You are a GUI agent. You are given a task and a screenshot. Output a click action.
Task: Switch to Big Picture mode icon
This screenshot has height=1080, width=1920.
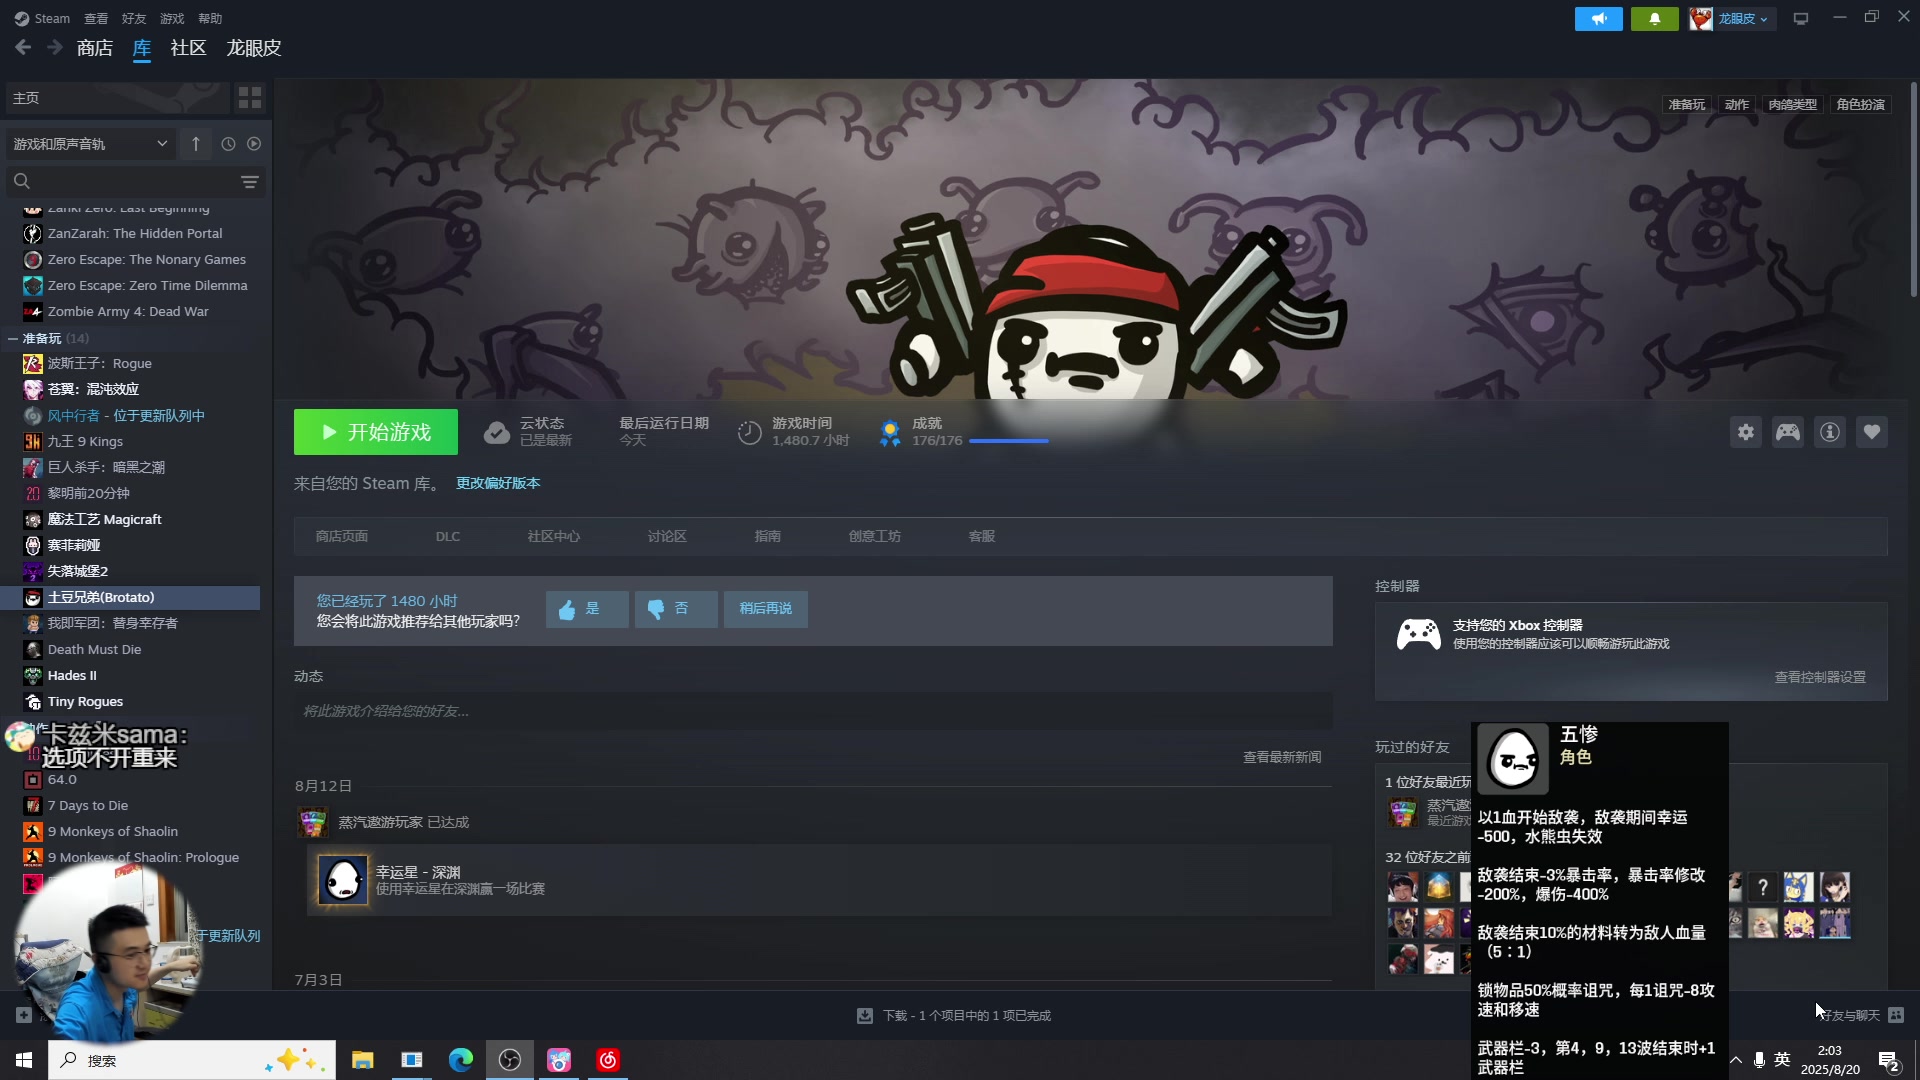[1801, 19]
